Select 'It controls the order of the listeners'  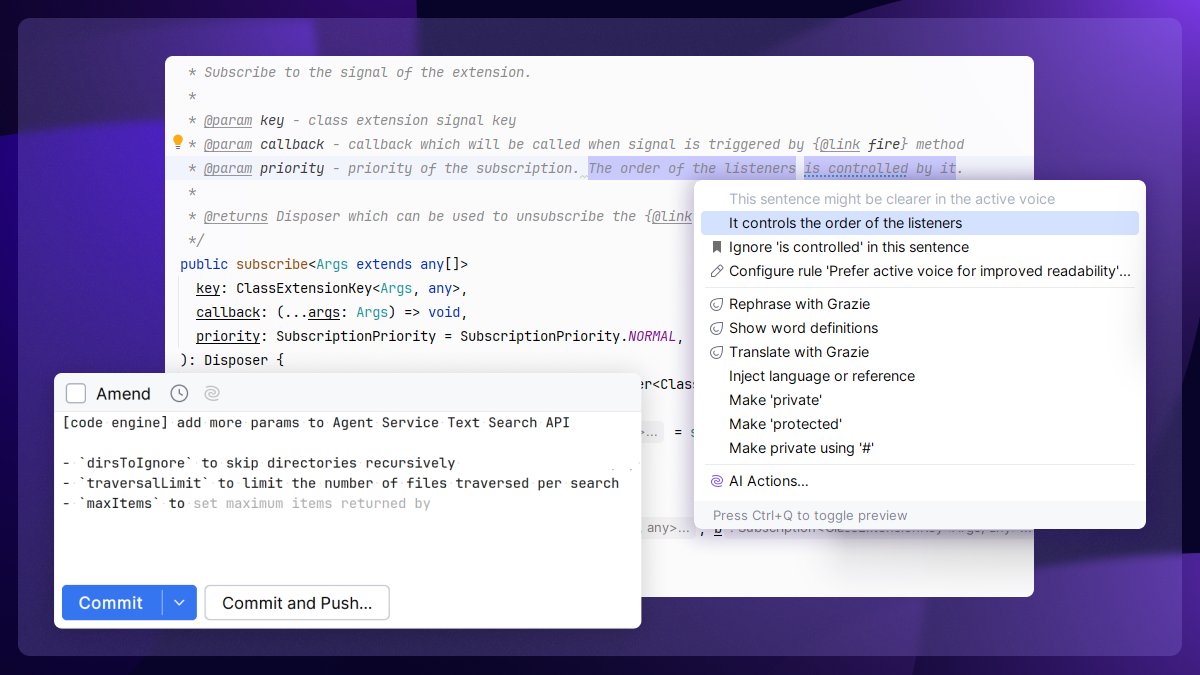pos(849,223)
